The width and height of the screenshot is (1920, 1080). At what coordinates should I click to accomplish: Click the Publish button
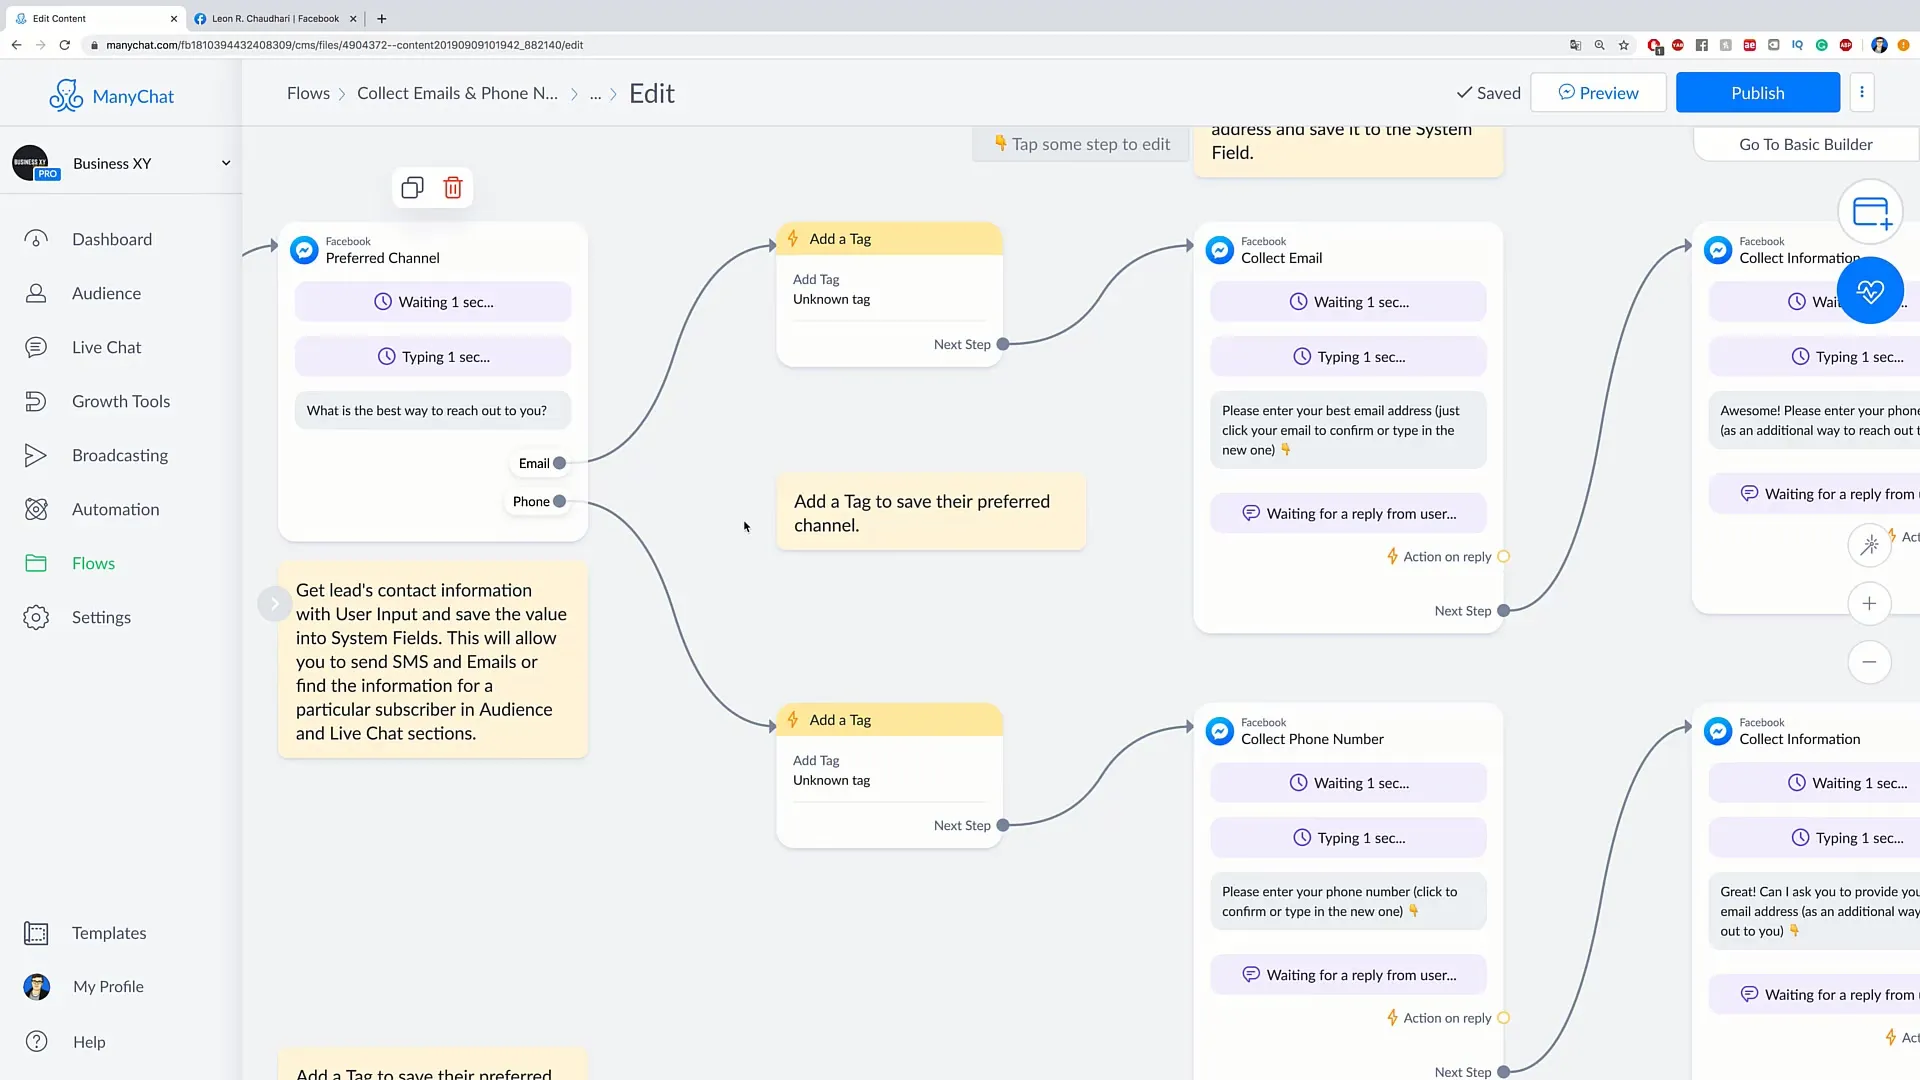(1758, 92)
